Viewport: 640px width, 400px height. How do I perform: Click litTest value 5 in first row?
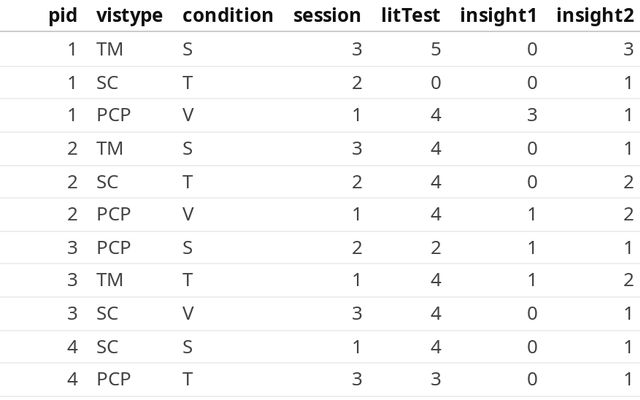coord(435,49)
